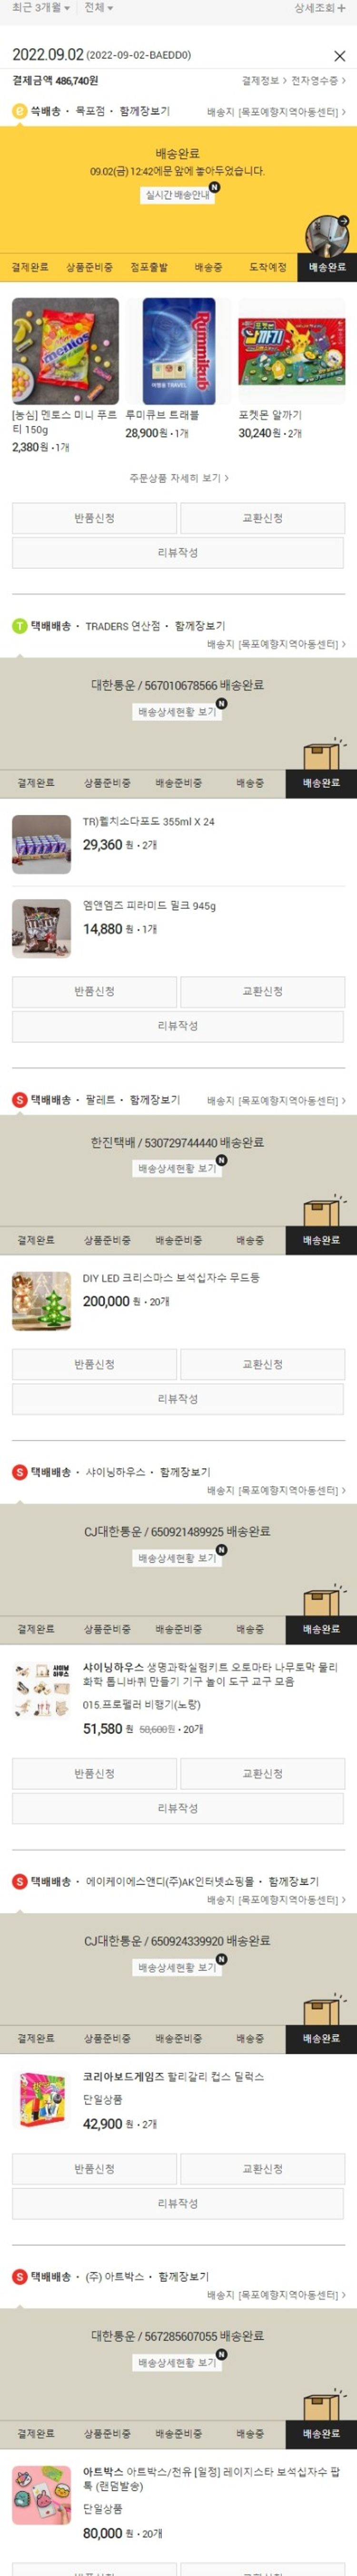Select the 웰치소다포도 product thumbnail

(41, 844)
